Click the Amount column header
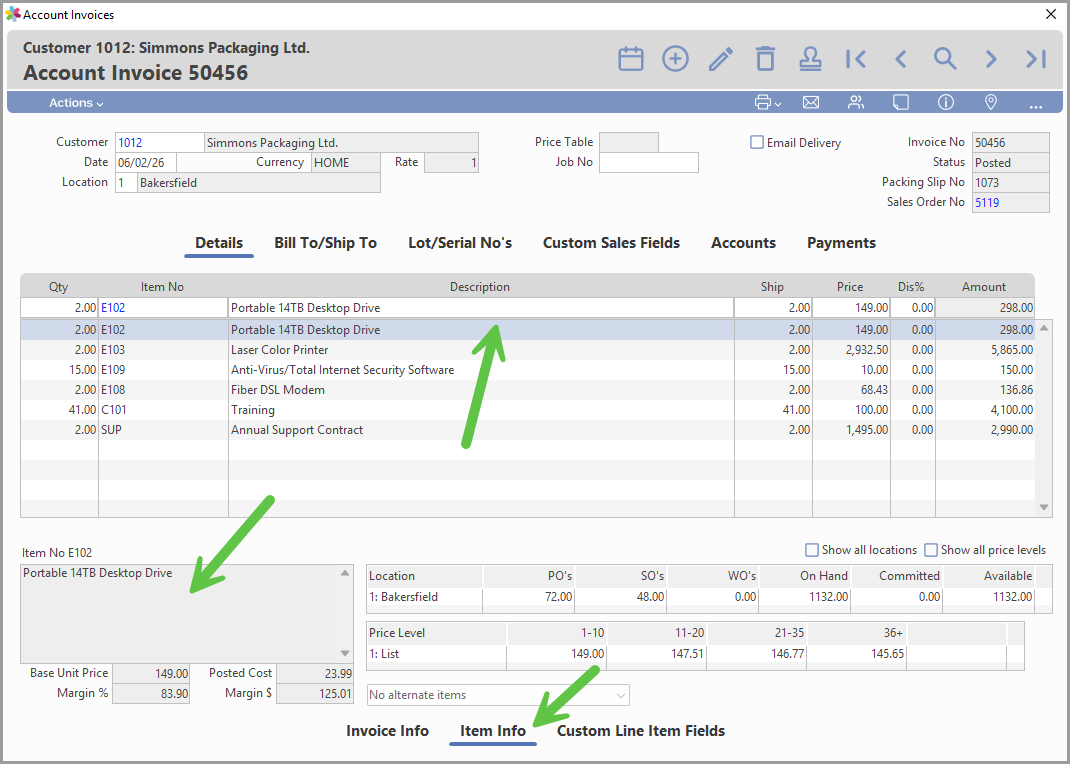 [x=984, y=287]
